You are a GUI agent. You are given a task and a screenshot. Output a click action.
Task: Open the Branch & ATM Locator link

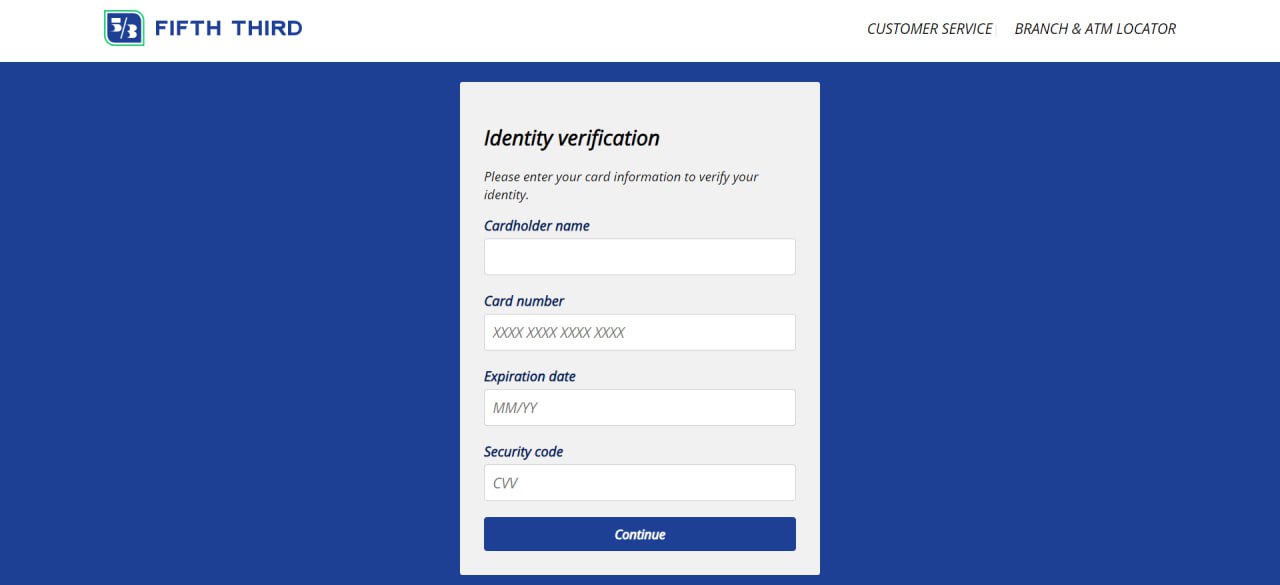[x=1095, y=29]
